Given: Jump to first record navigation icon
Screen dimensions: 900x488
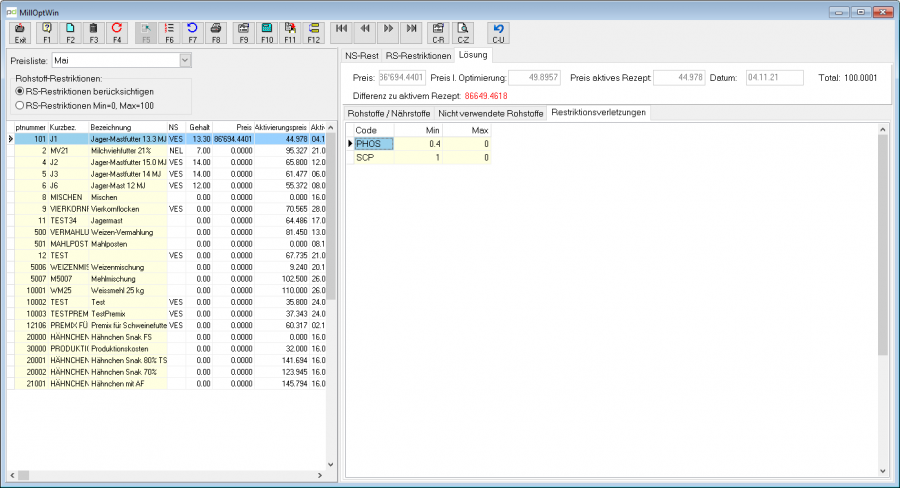Looking at the screenshot, I should click(342, 33).
